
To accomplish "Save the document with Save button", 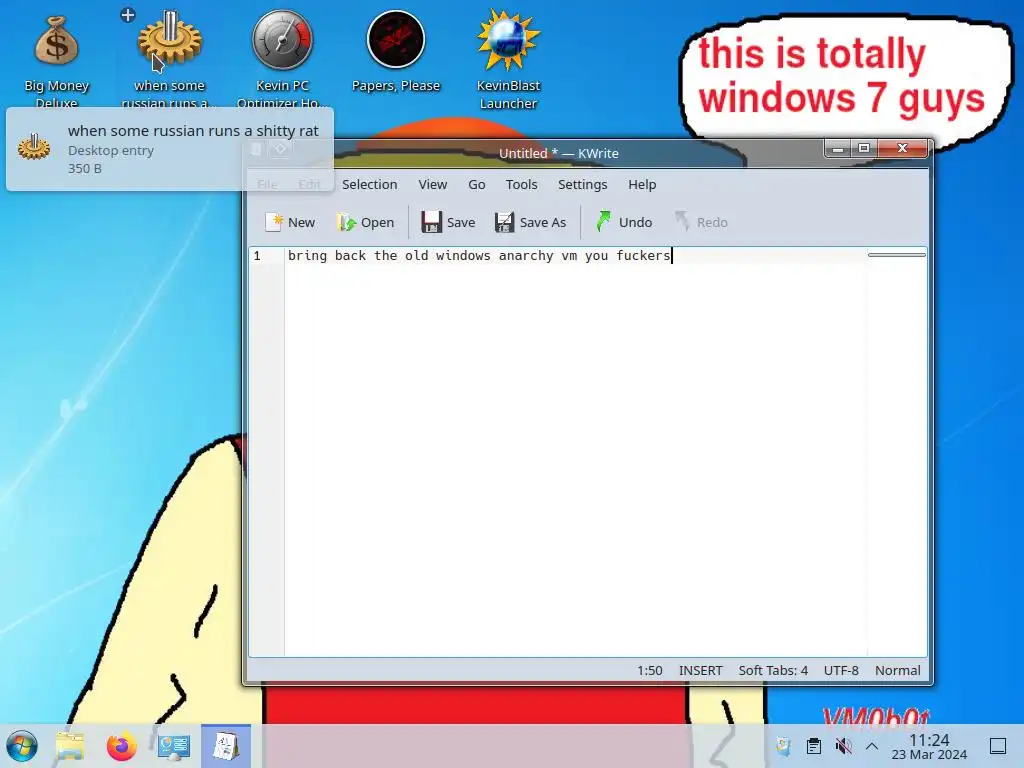I will 448,222.
